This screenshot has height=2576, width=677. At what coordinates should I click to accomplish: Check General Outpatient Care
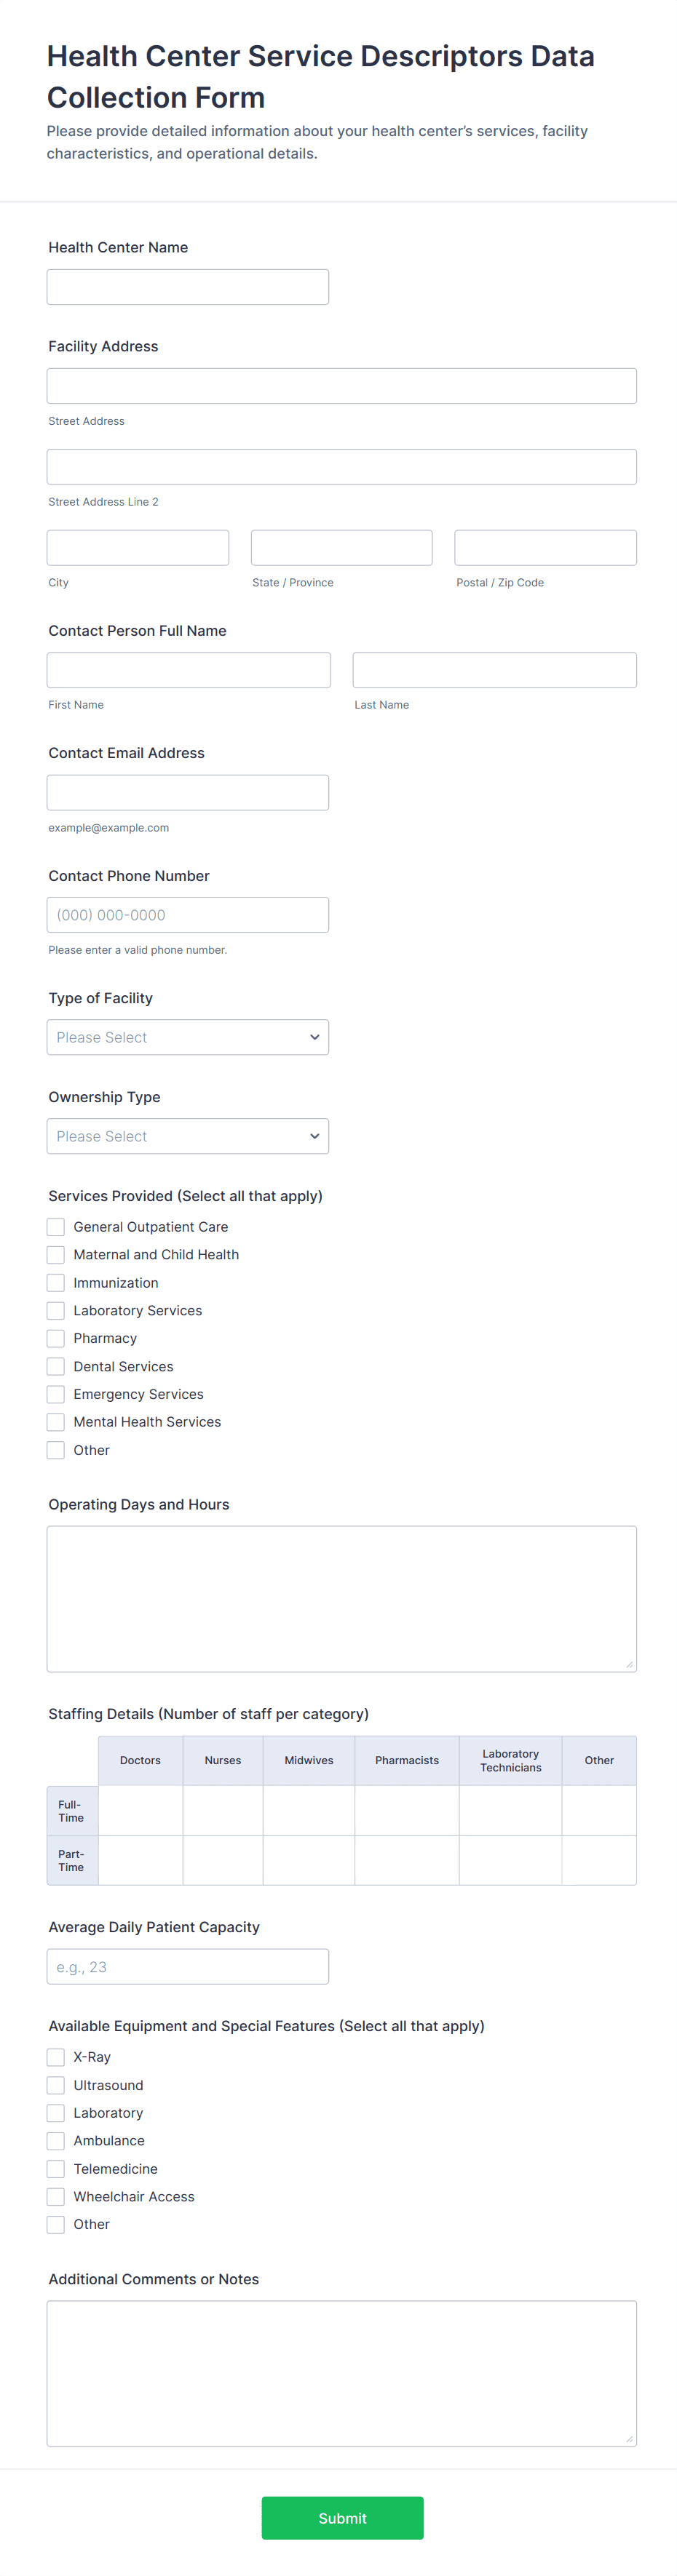(x=56, y=1227)
